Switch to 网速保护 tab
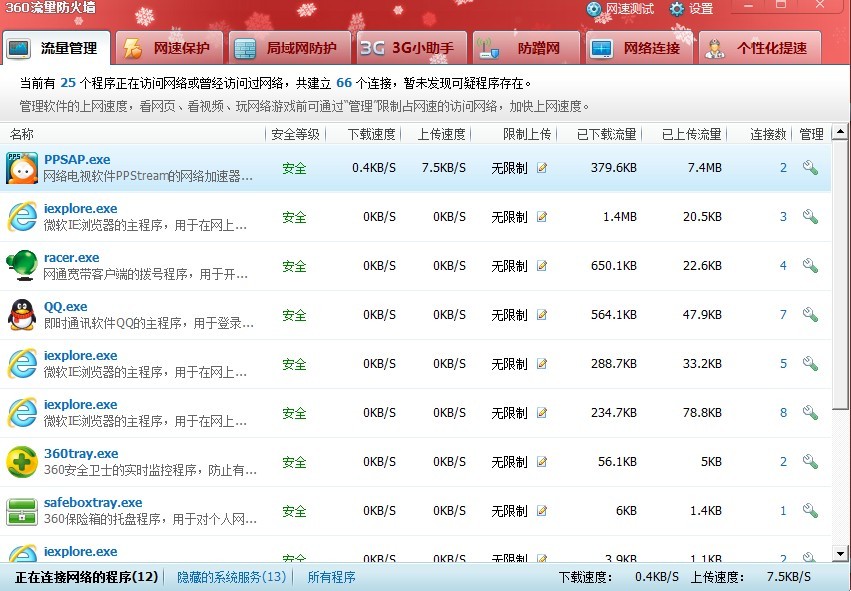 click(x=168, y=48)
